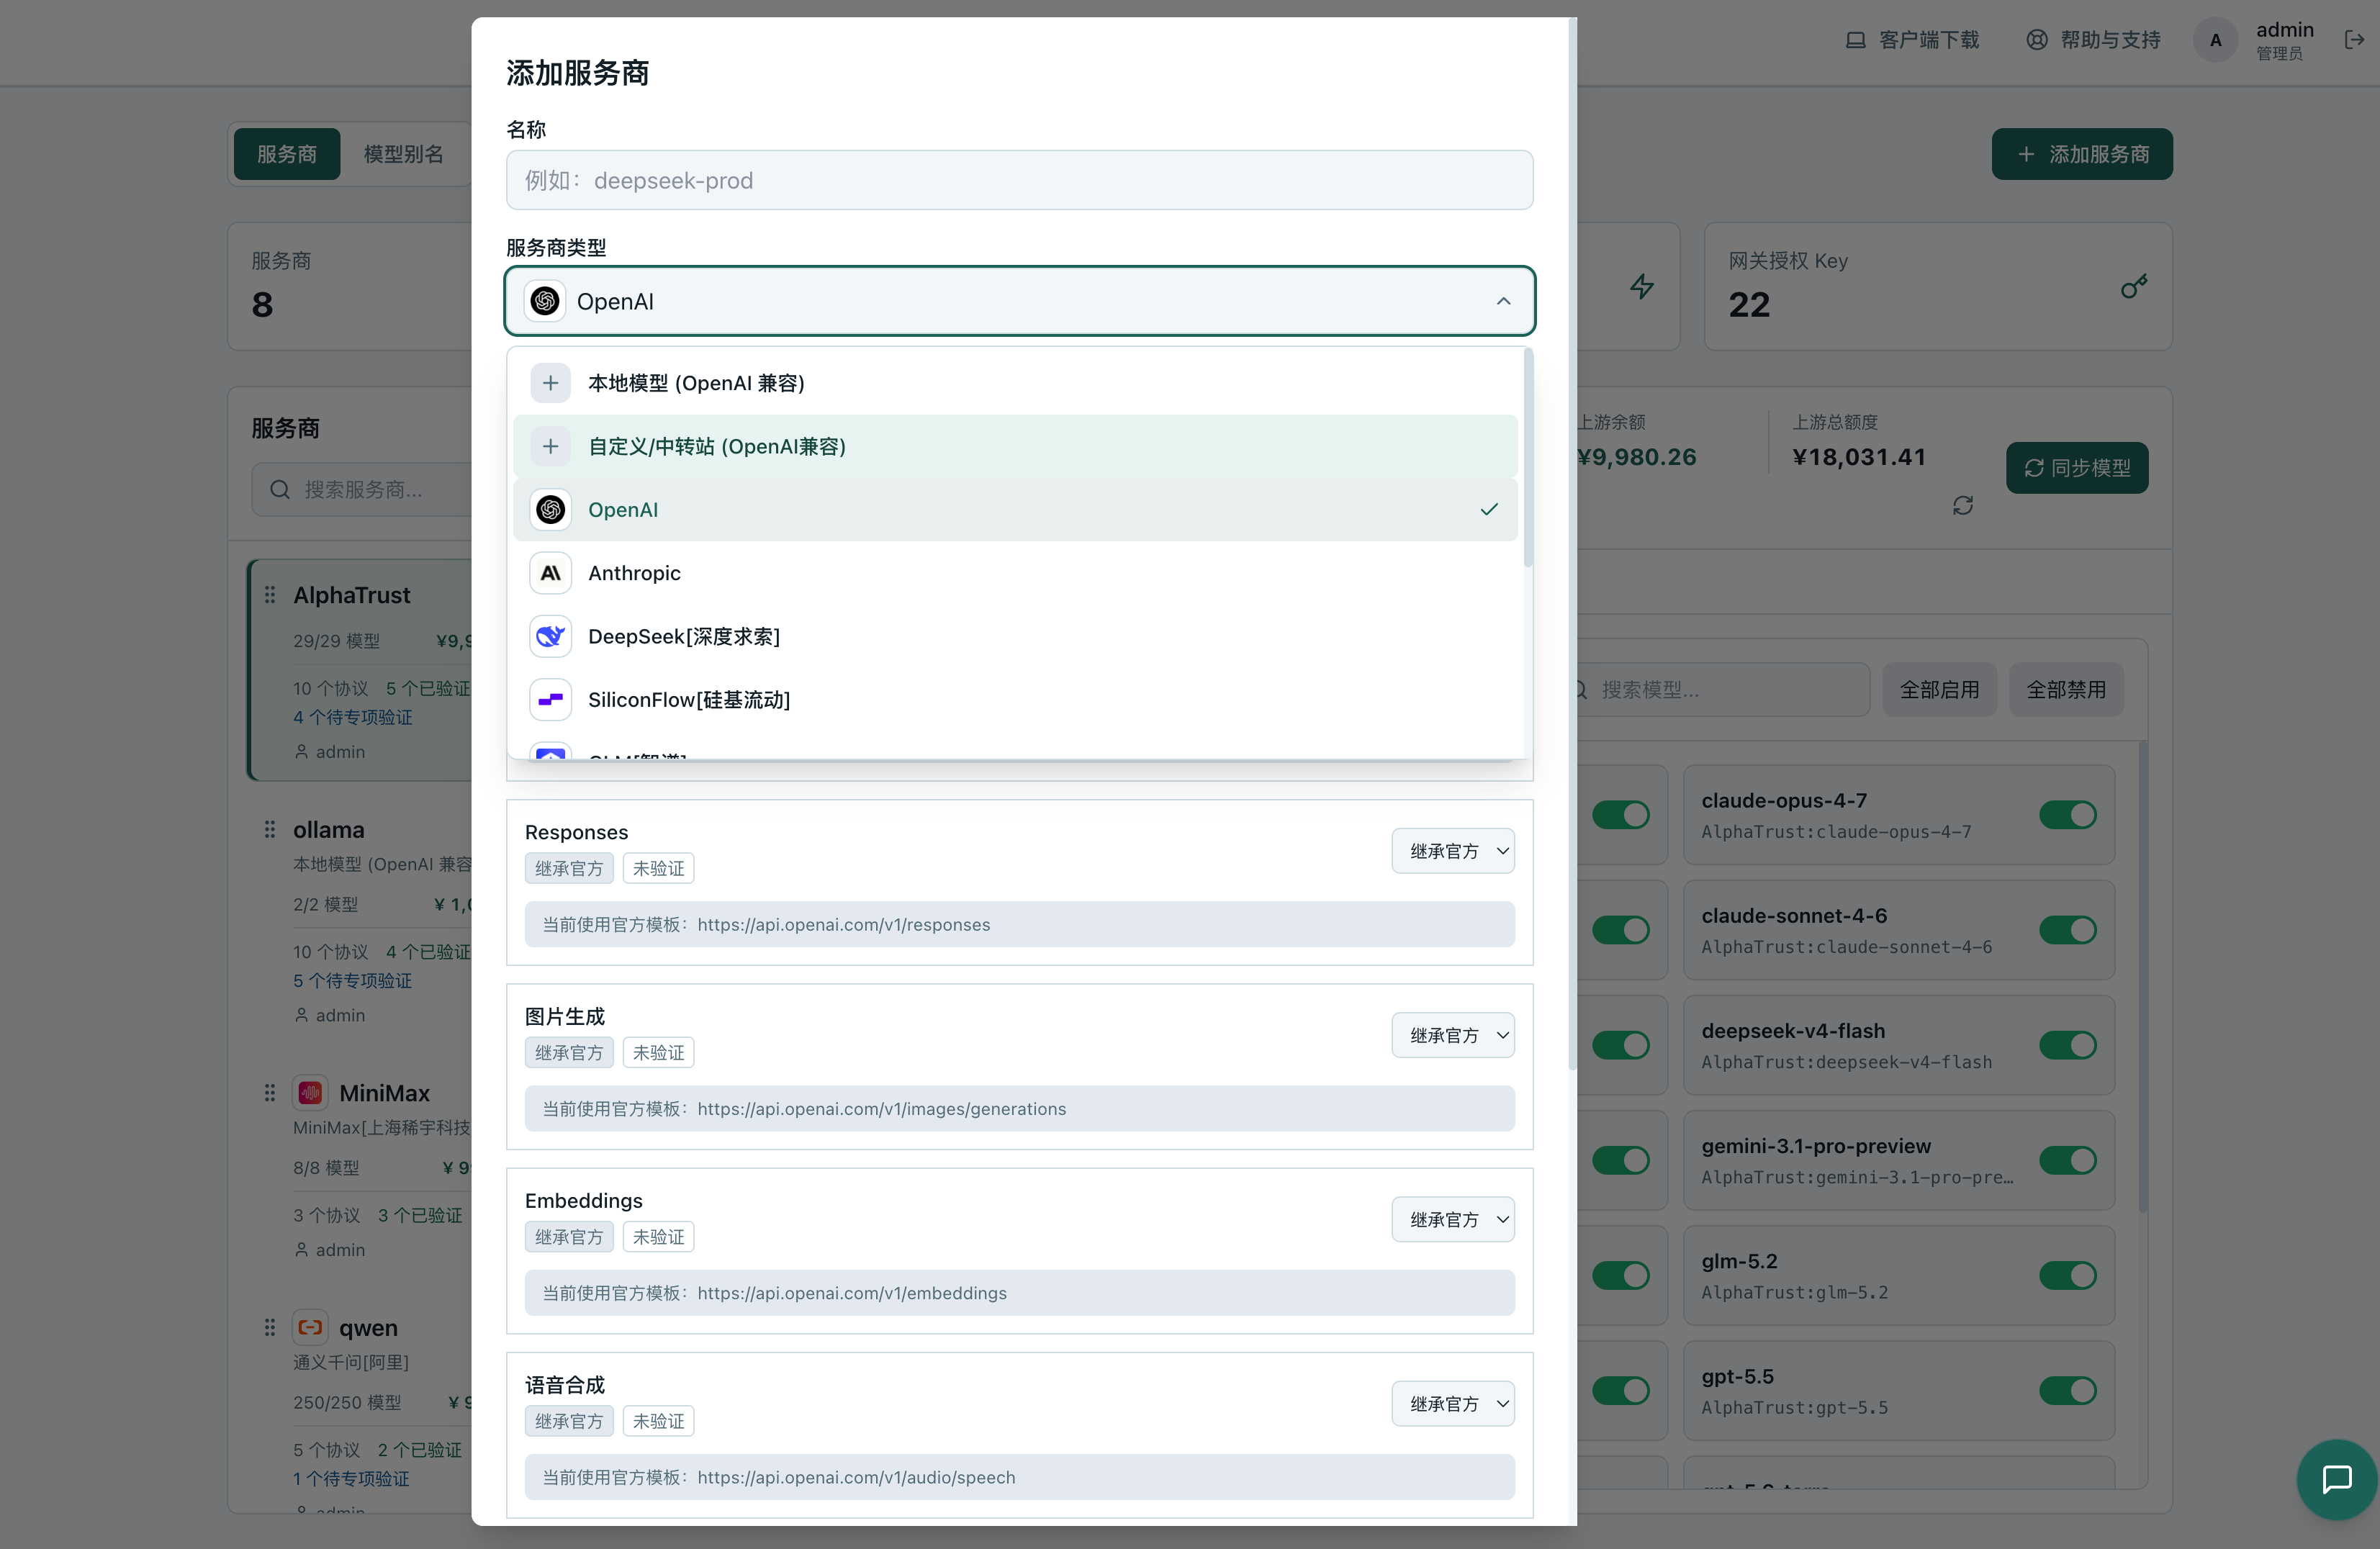Click the https://api.openai.com/v1/responses template text
The height and width of the screenshot is (1549, 2380).
tap(844, 925)
